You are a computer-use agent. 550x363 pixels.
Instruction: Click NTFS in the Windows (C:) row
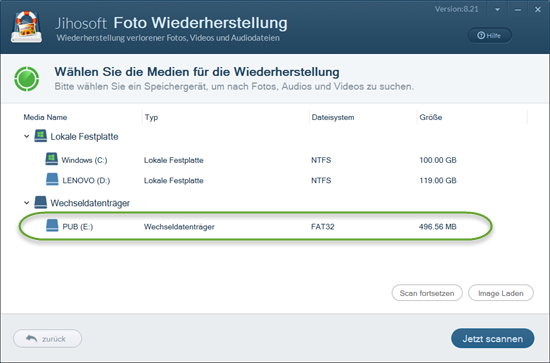[321, 160]
